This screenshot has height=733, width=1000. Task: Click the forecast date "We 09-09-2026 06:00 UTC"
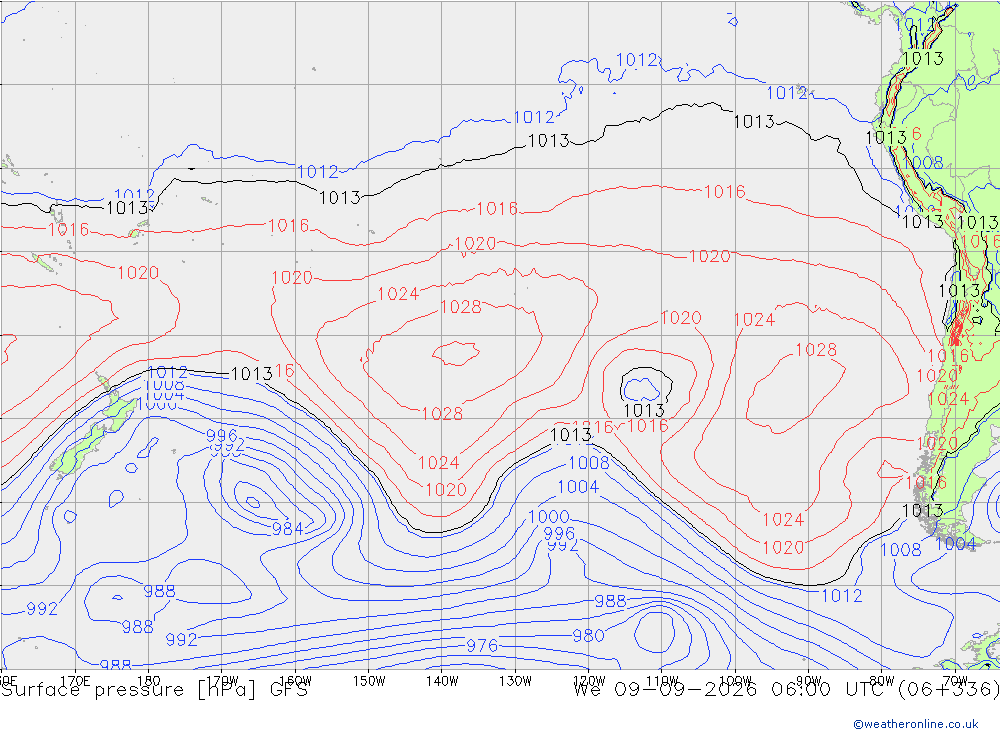pos(732,690)
